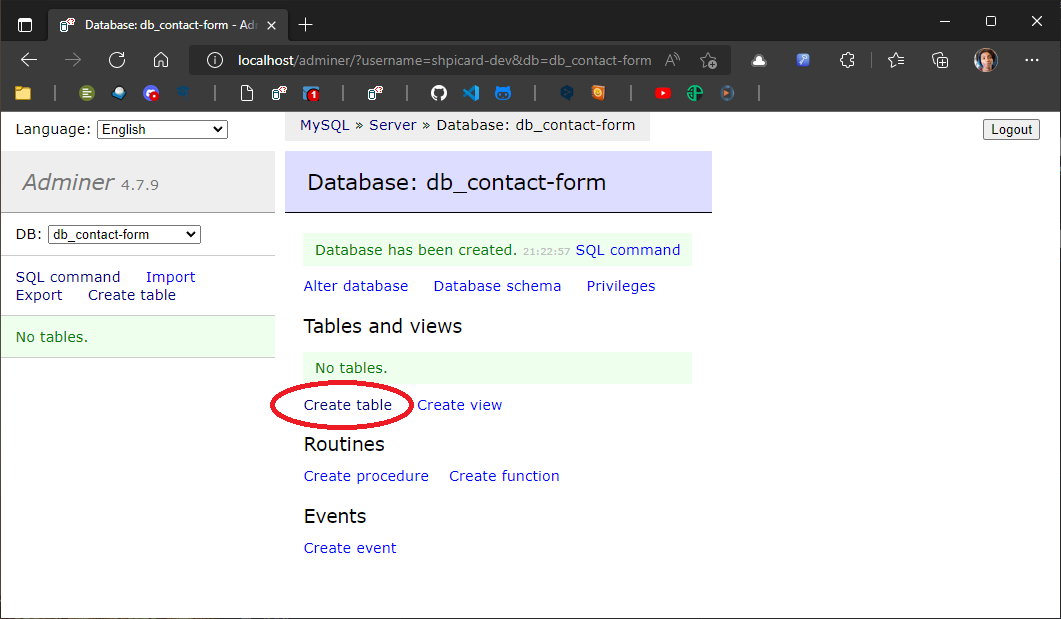
Task: Open the user profile avatar
Action: point(985,60)
